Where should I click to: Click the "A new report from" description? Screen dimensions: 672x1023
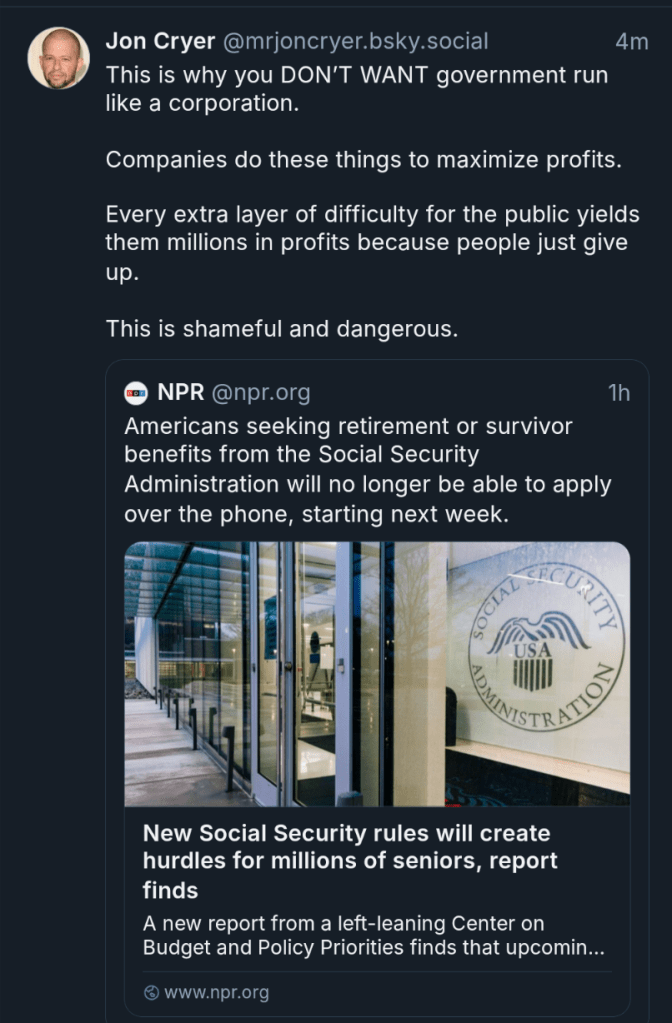pyautogui.click(x=373, y=935)
